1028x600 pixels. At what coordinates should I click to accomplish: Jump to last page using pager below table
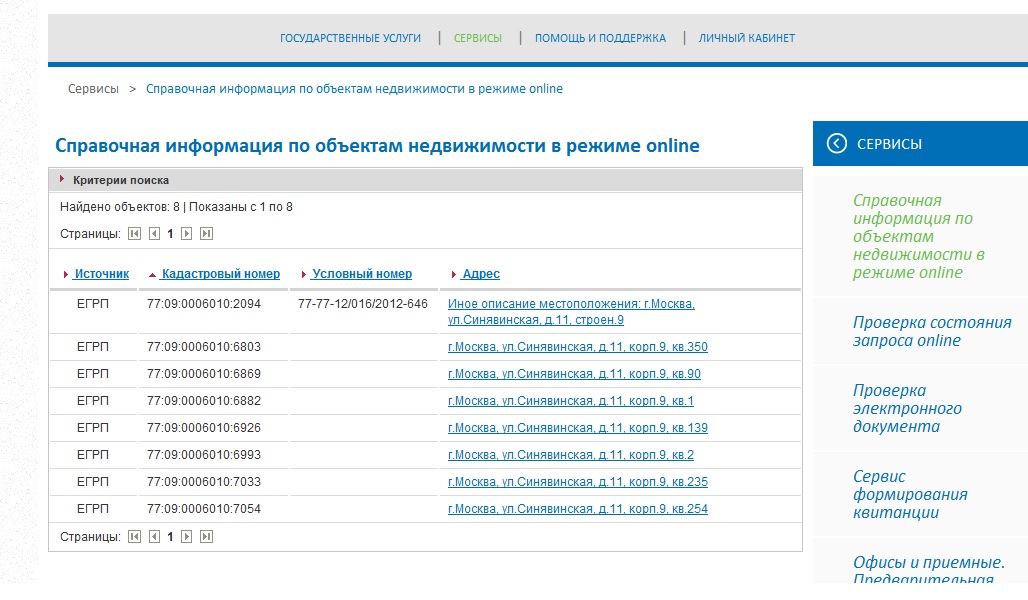pyautogui.click(x=206, y=537)
